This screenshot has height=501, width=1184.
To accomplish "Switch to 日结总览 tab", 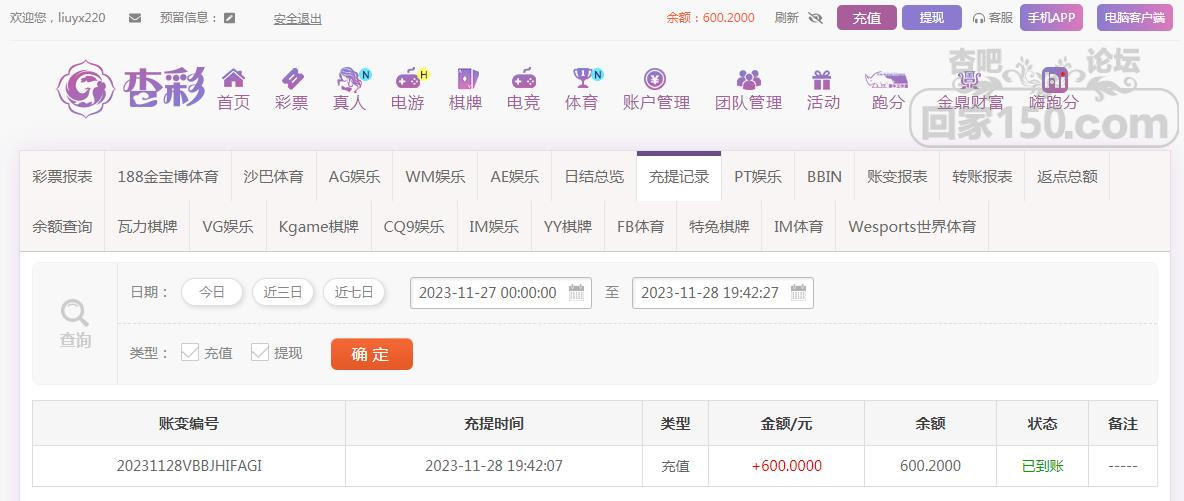I will click(594, 177).
